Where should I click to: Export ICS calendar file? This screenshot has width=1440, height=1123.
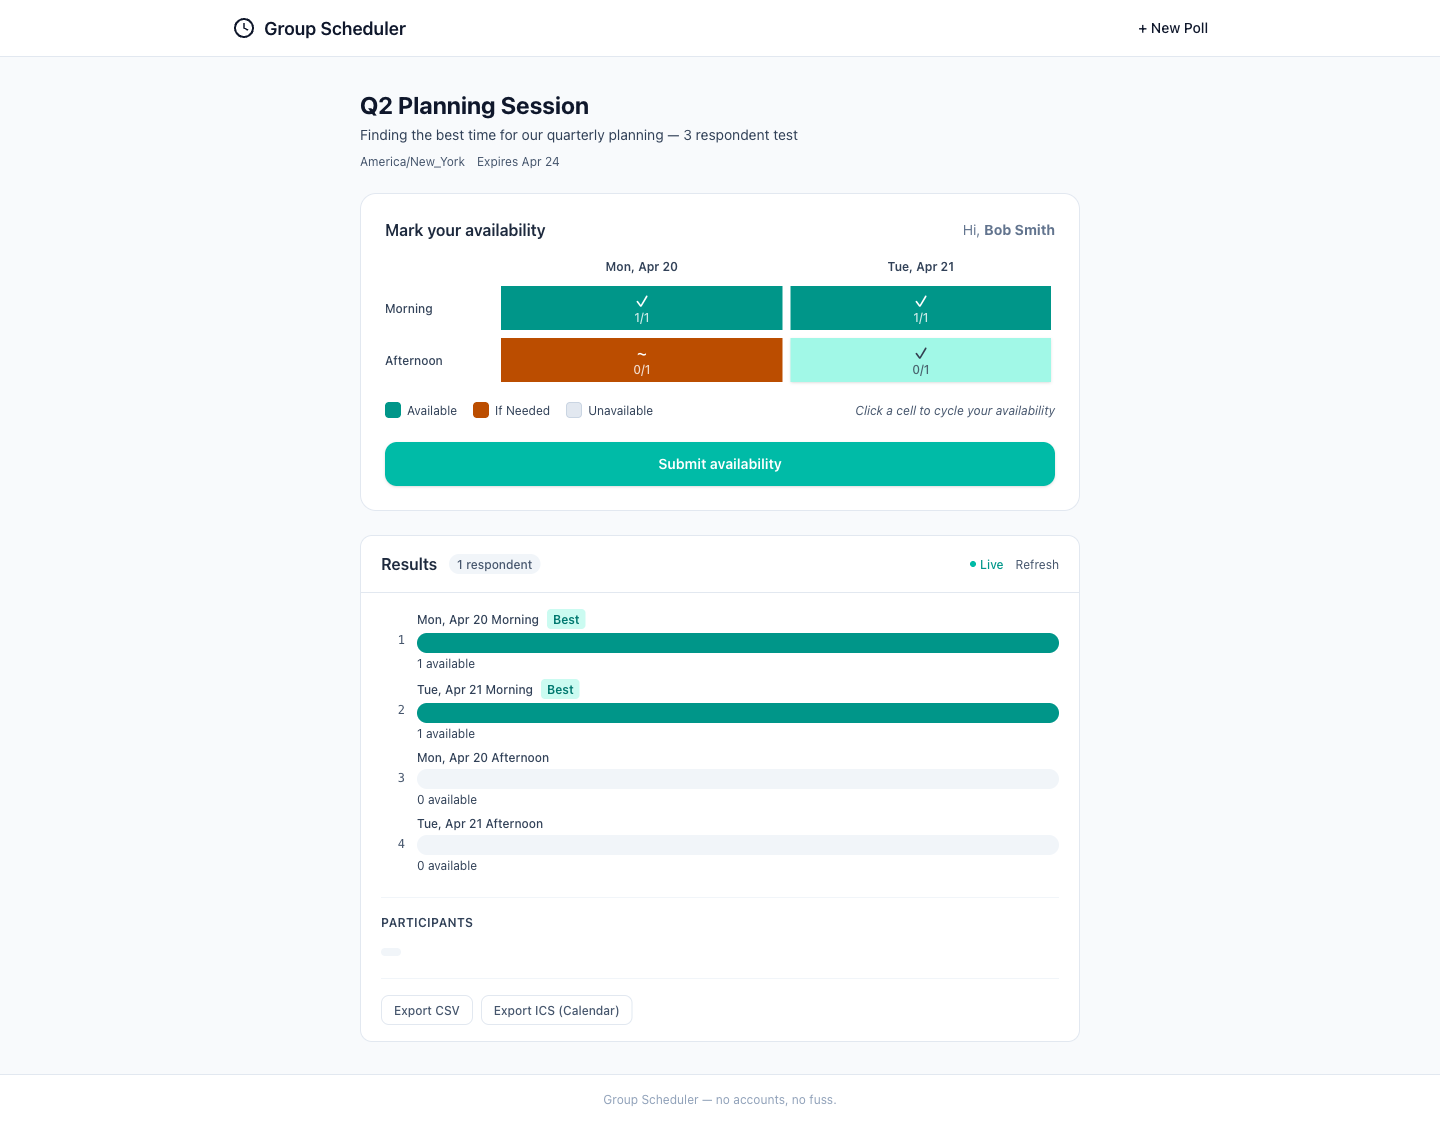(556, 1011)
